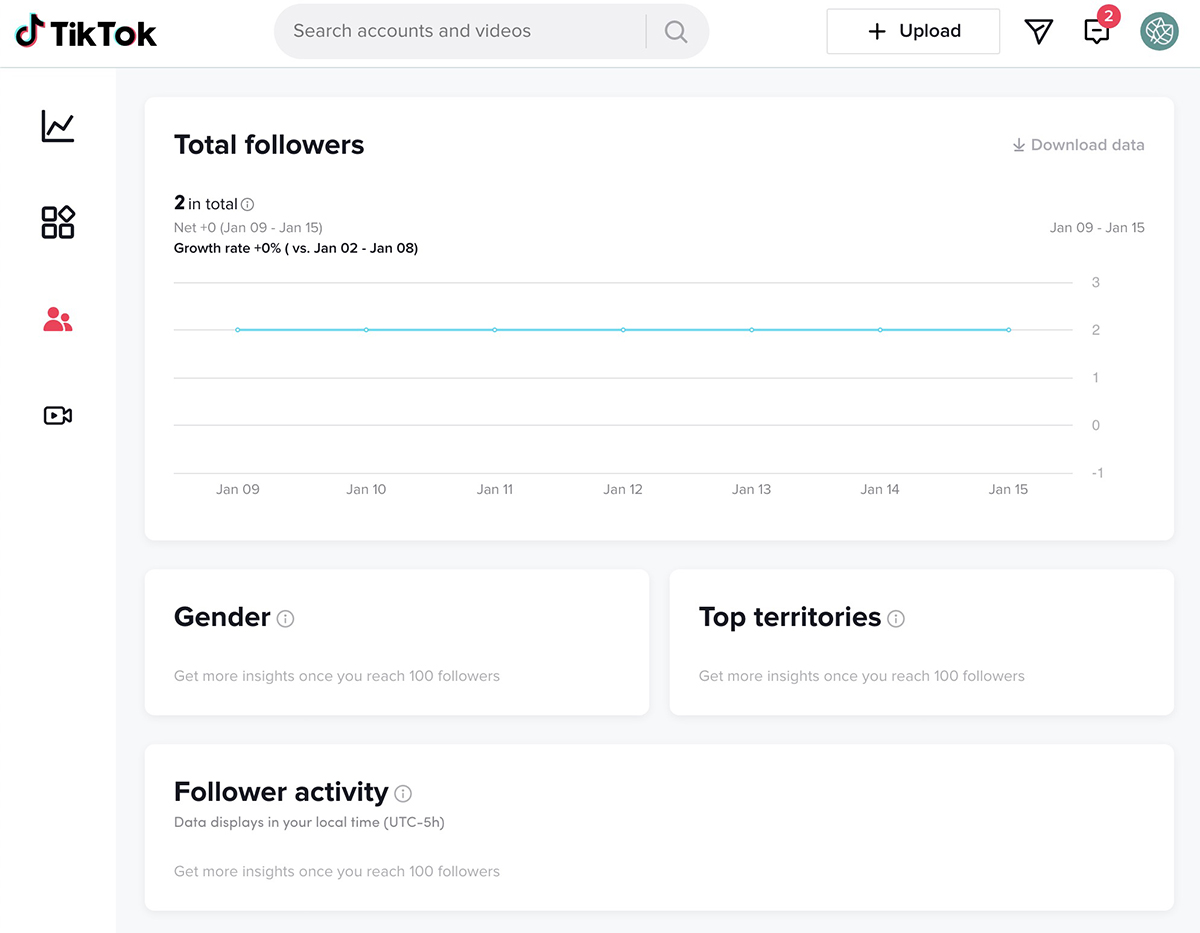
Task: Click the search magnifier icon
Action: pos(676,32)
